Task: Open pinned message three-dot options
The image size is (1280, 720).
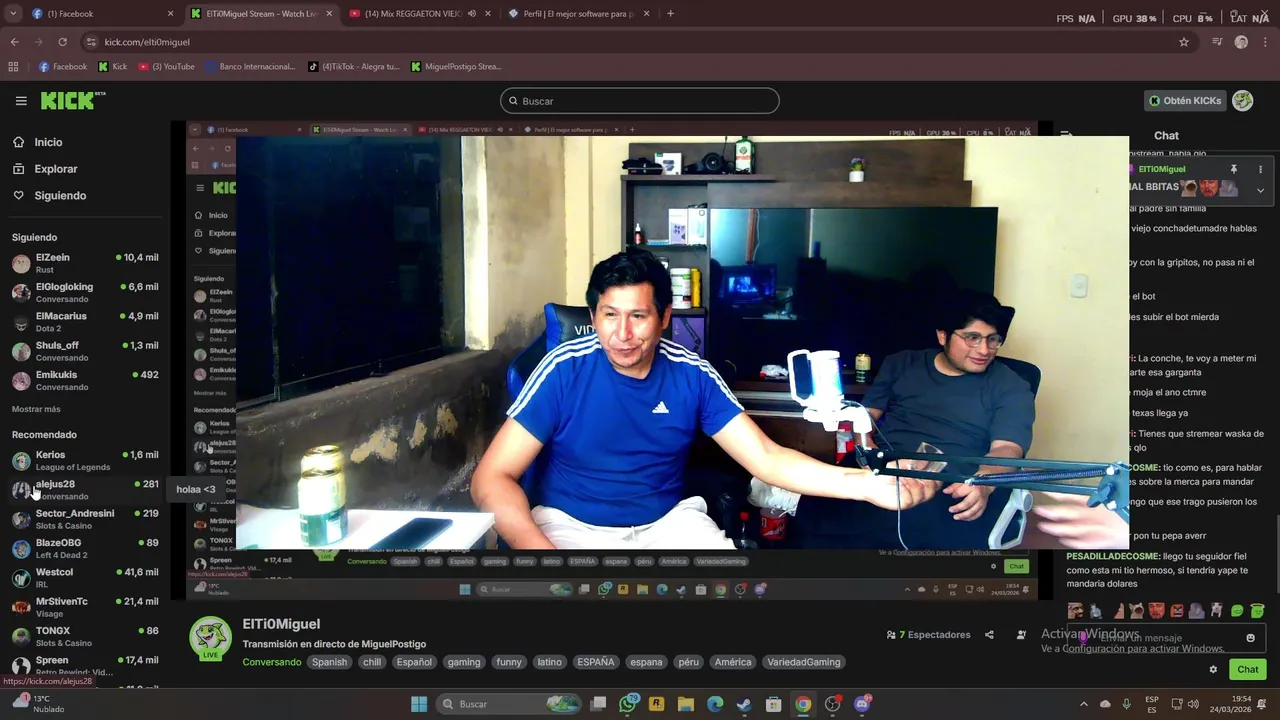Action: click(x=1260, y=169)
